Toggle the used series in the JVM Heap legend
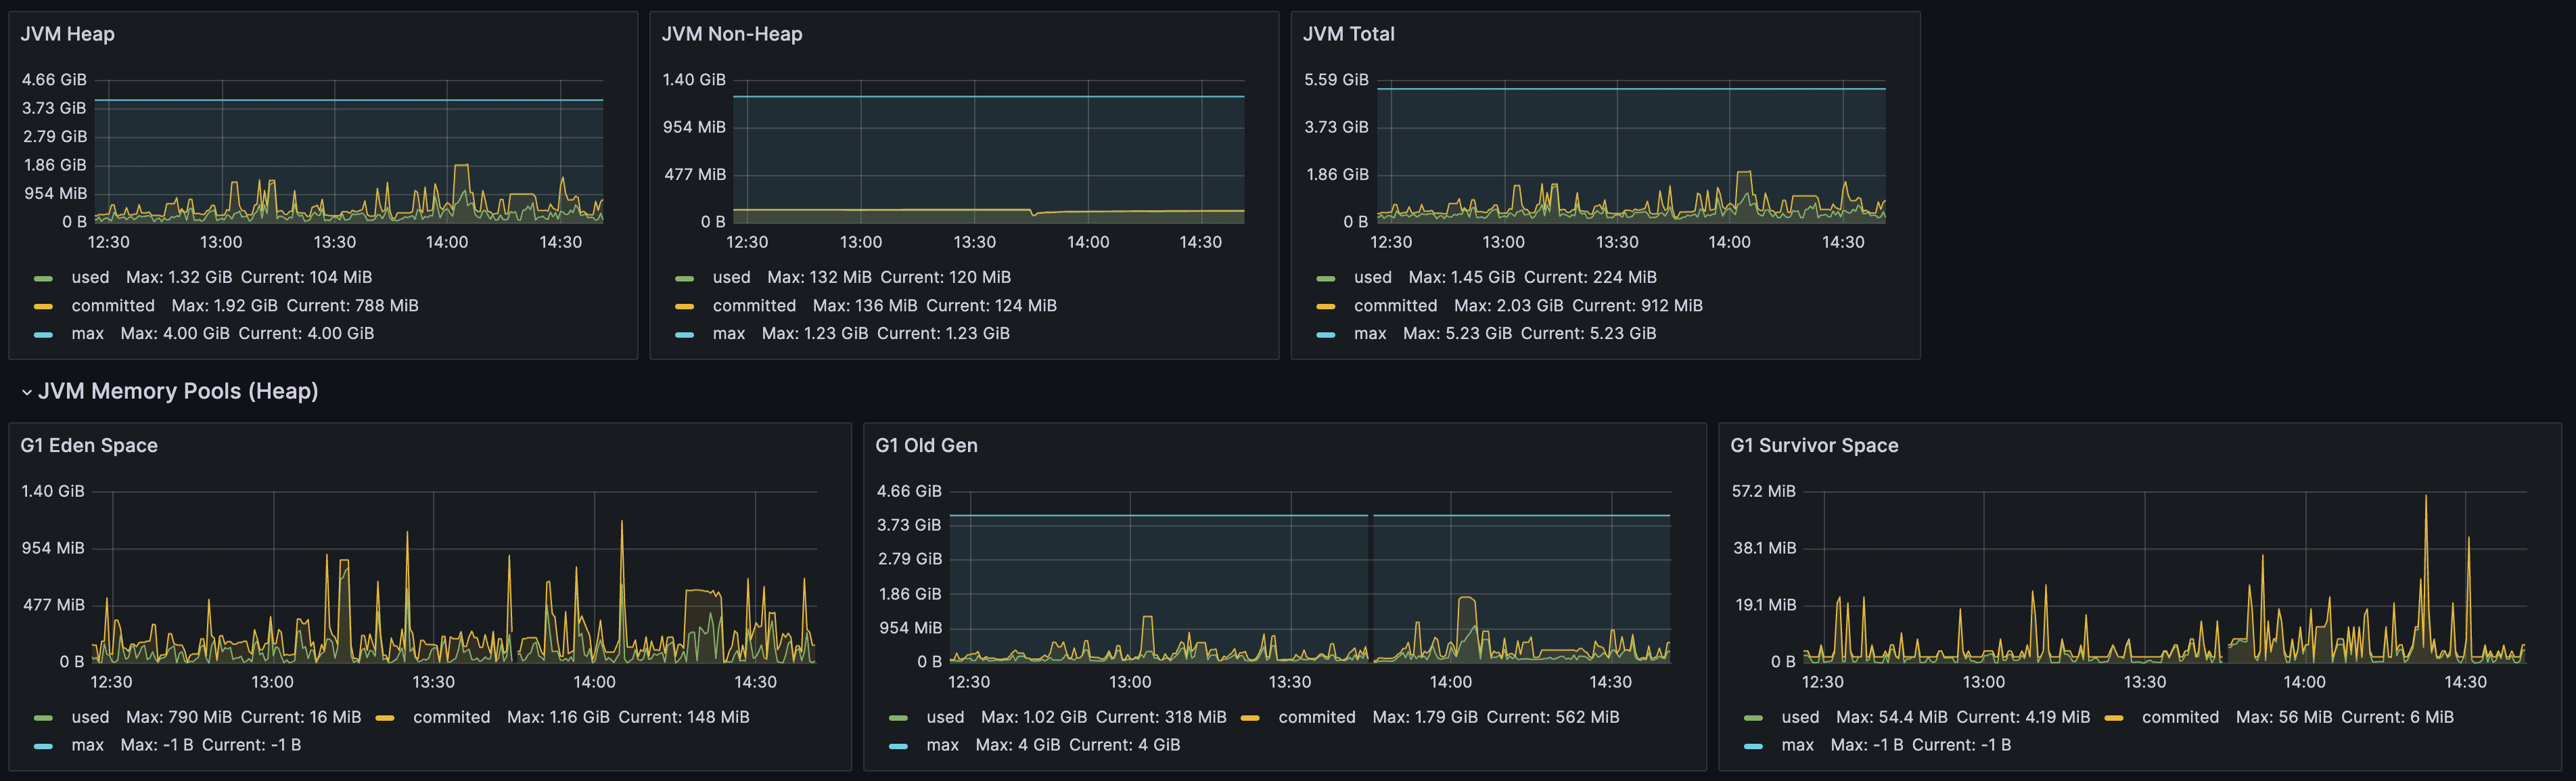The width and height of the screenshot is (2576, 781). pyautogui.click(x=90, y=277)
